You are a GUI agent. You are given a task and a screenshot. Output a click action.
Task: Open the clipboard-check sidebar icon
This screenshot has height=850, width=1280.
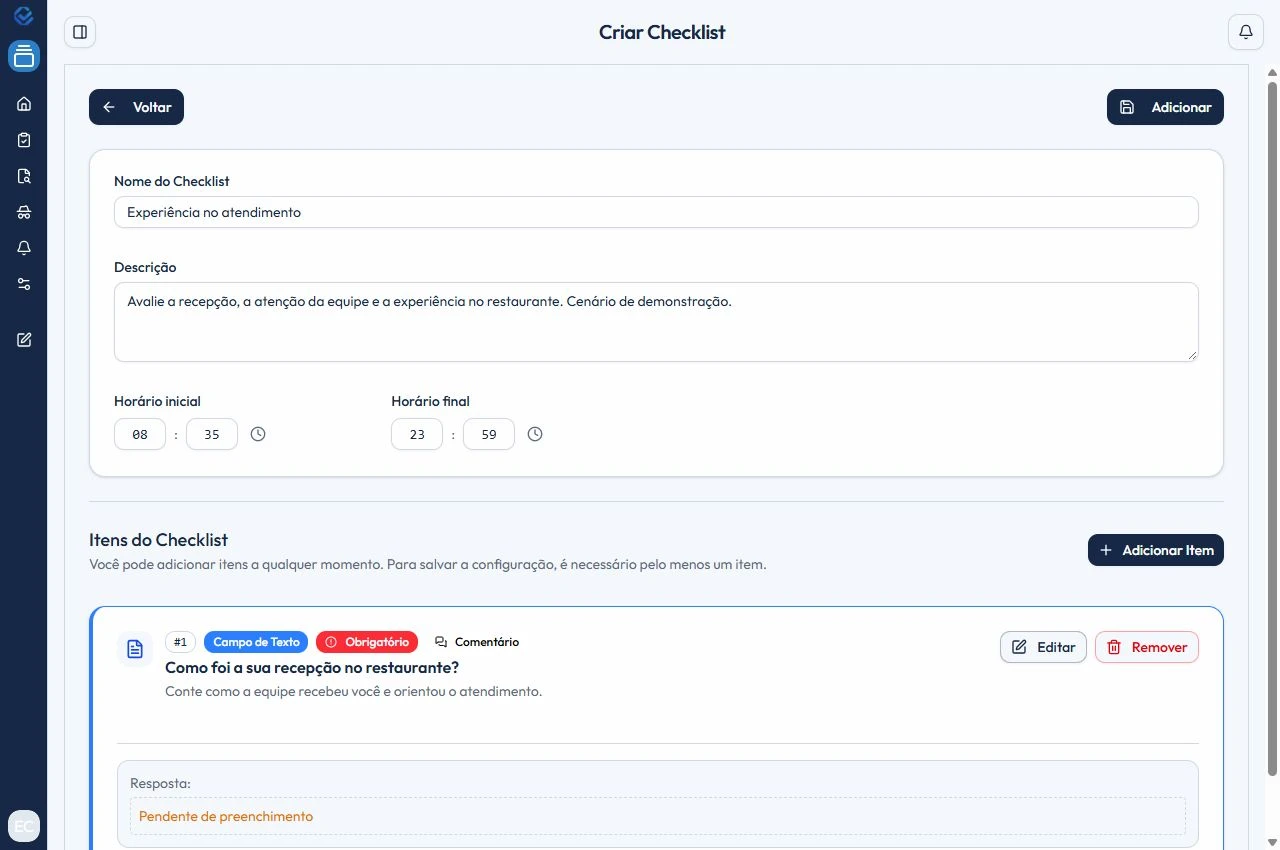[x=24, y=140]
